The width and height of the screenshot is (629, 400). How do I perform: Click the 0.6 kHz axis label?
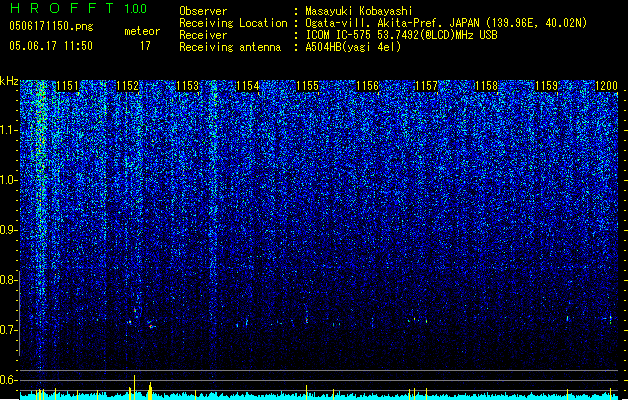(x=9, y=380)
